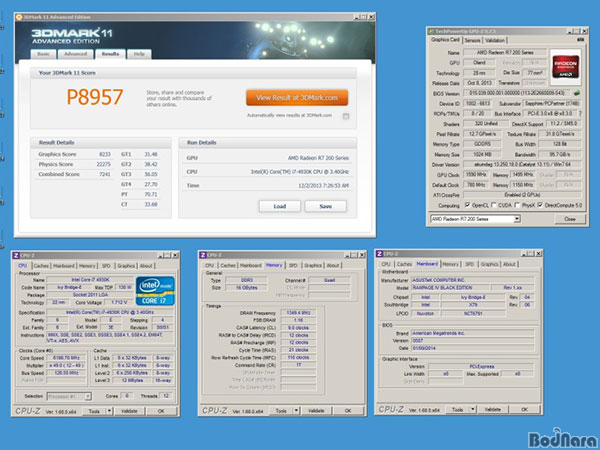Open the Advanced tab in 3DMark 11

click(x=75, y=54)
